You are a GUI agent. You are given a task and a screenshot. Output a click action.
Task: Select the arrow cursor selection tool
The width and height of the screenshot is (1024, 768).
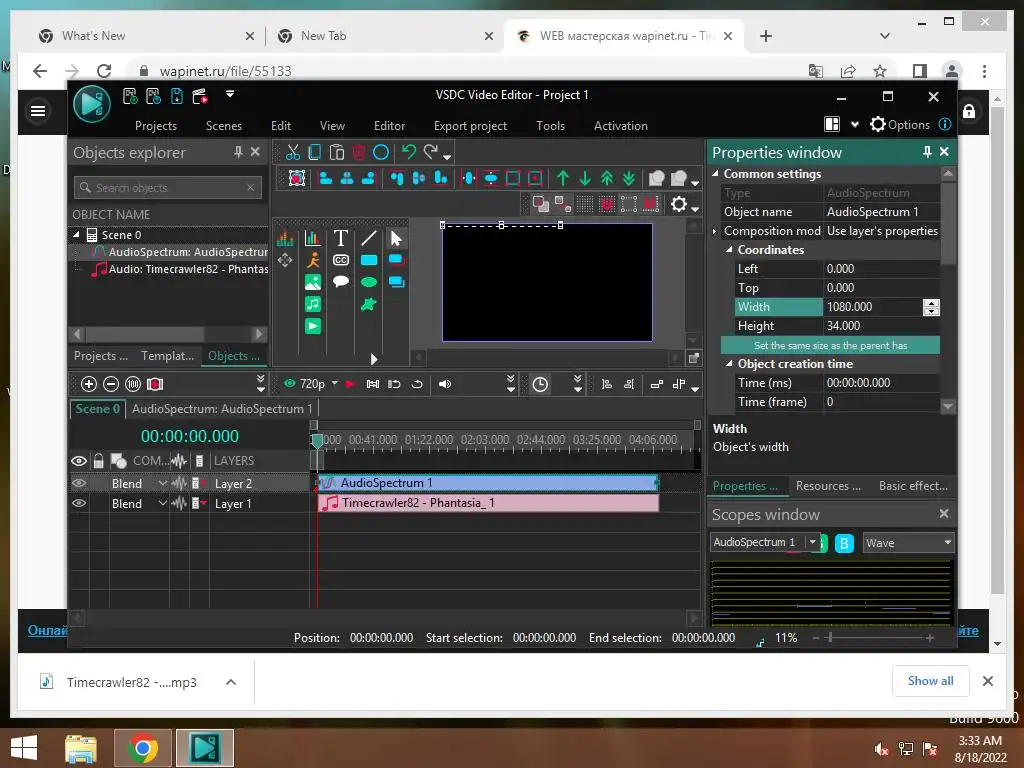point(396,238)
